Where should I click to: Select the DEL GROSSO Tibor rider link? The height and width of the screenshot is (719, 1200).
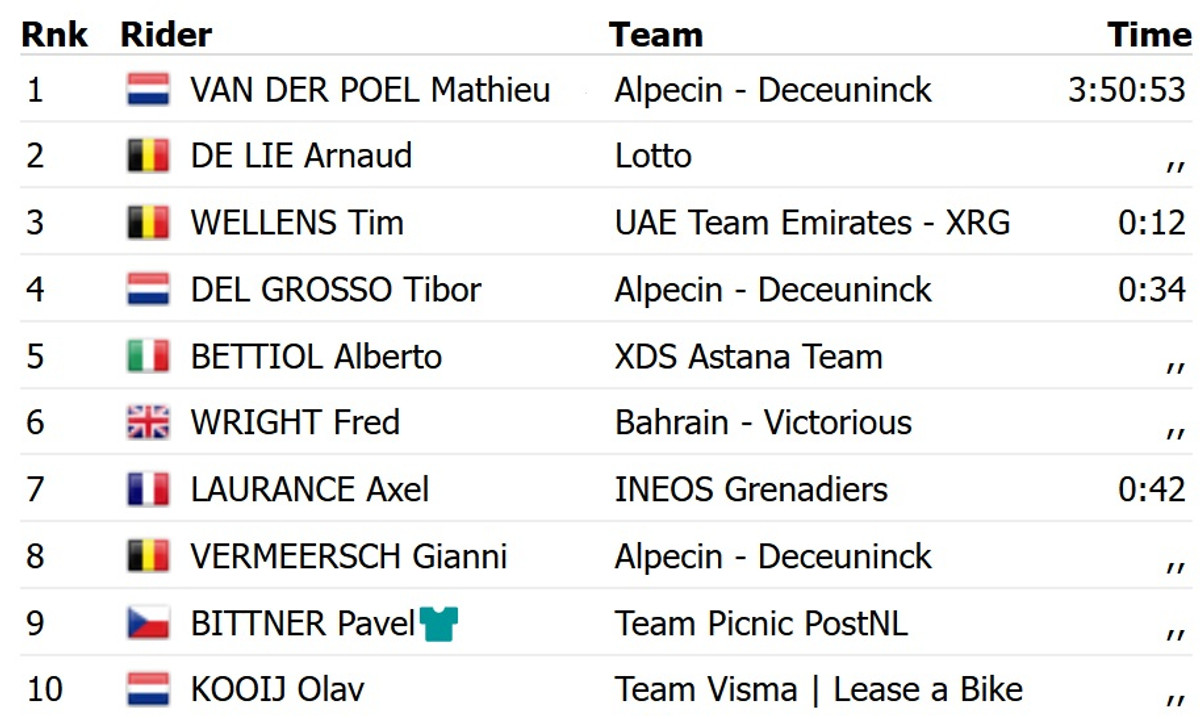pyautogui.click(x=336, y=290)
